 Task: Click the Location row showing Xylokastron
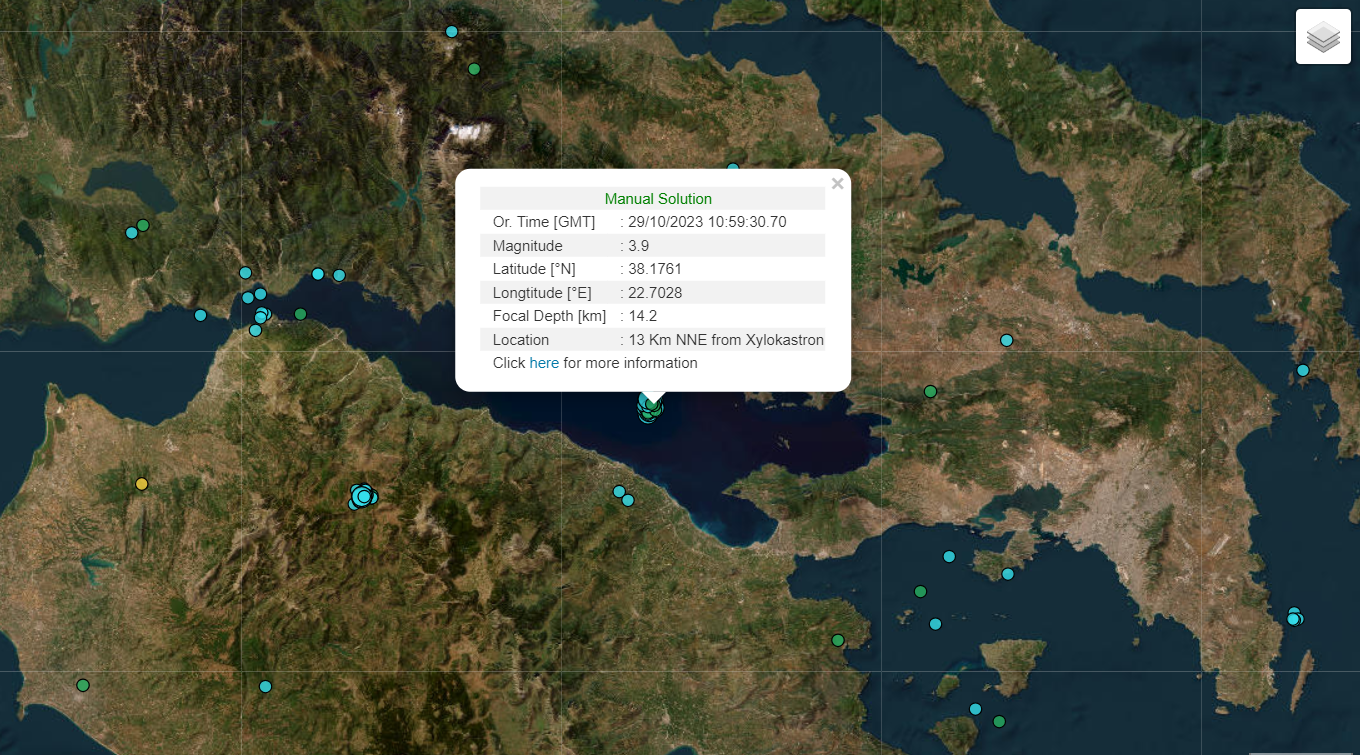(x=652, y=340)
